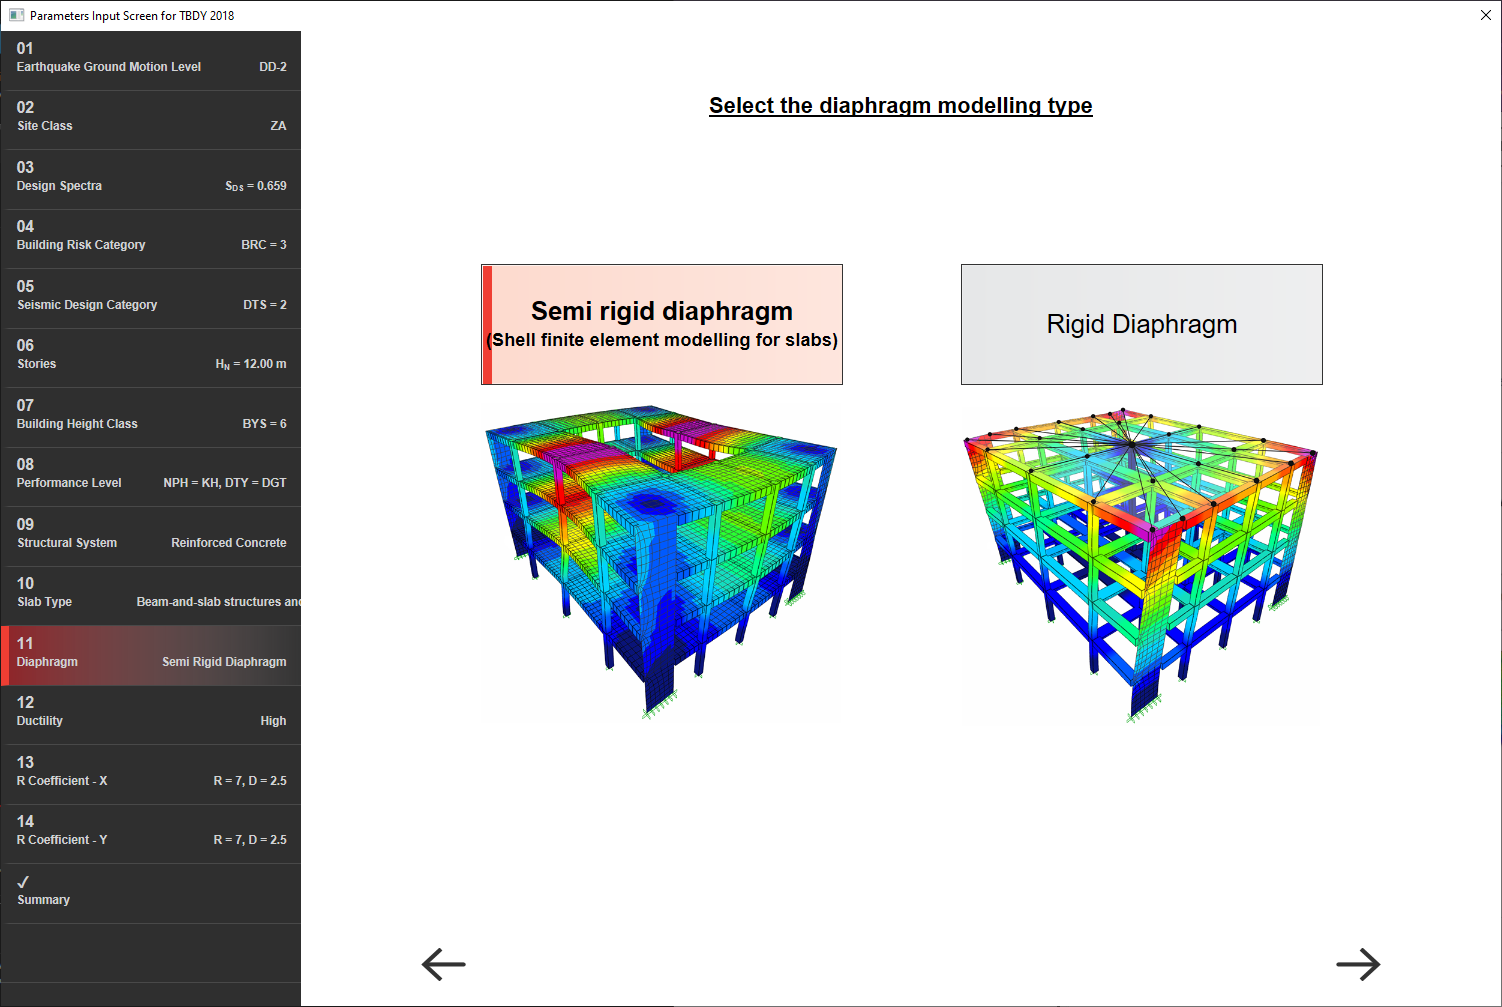1502x1007 pixels.
Task: Go to next step with right arrow
Action: pyautogui.click(x=1358, y=964)
